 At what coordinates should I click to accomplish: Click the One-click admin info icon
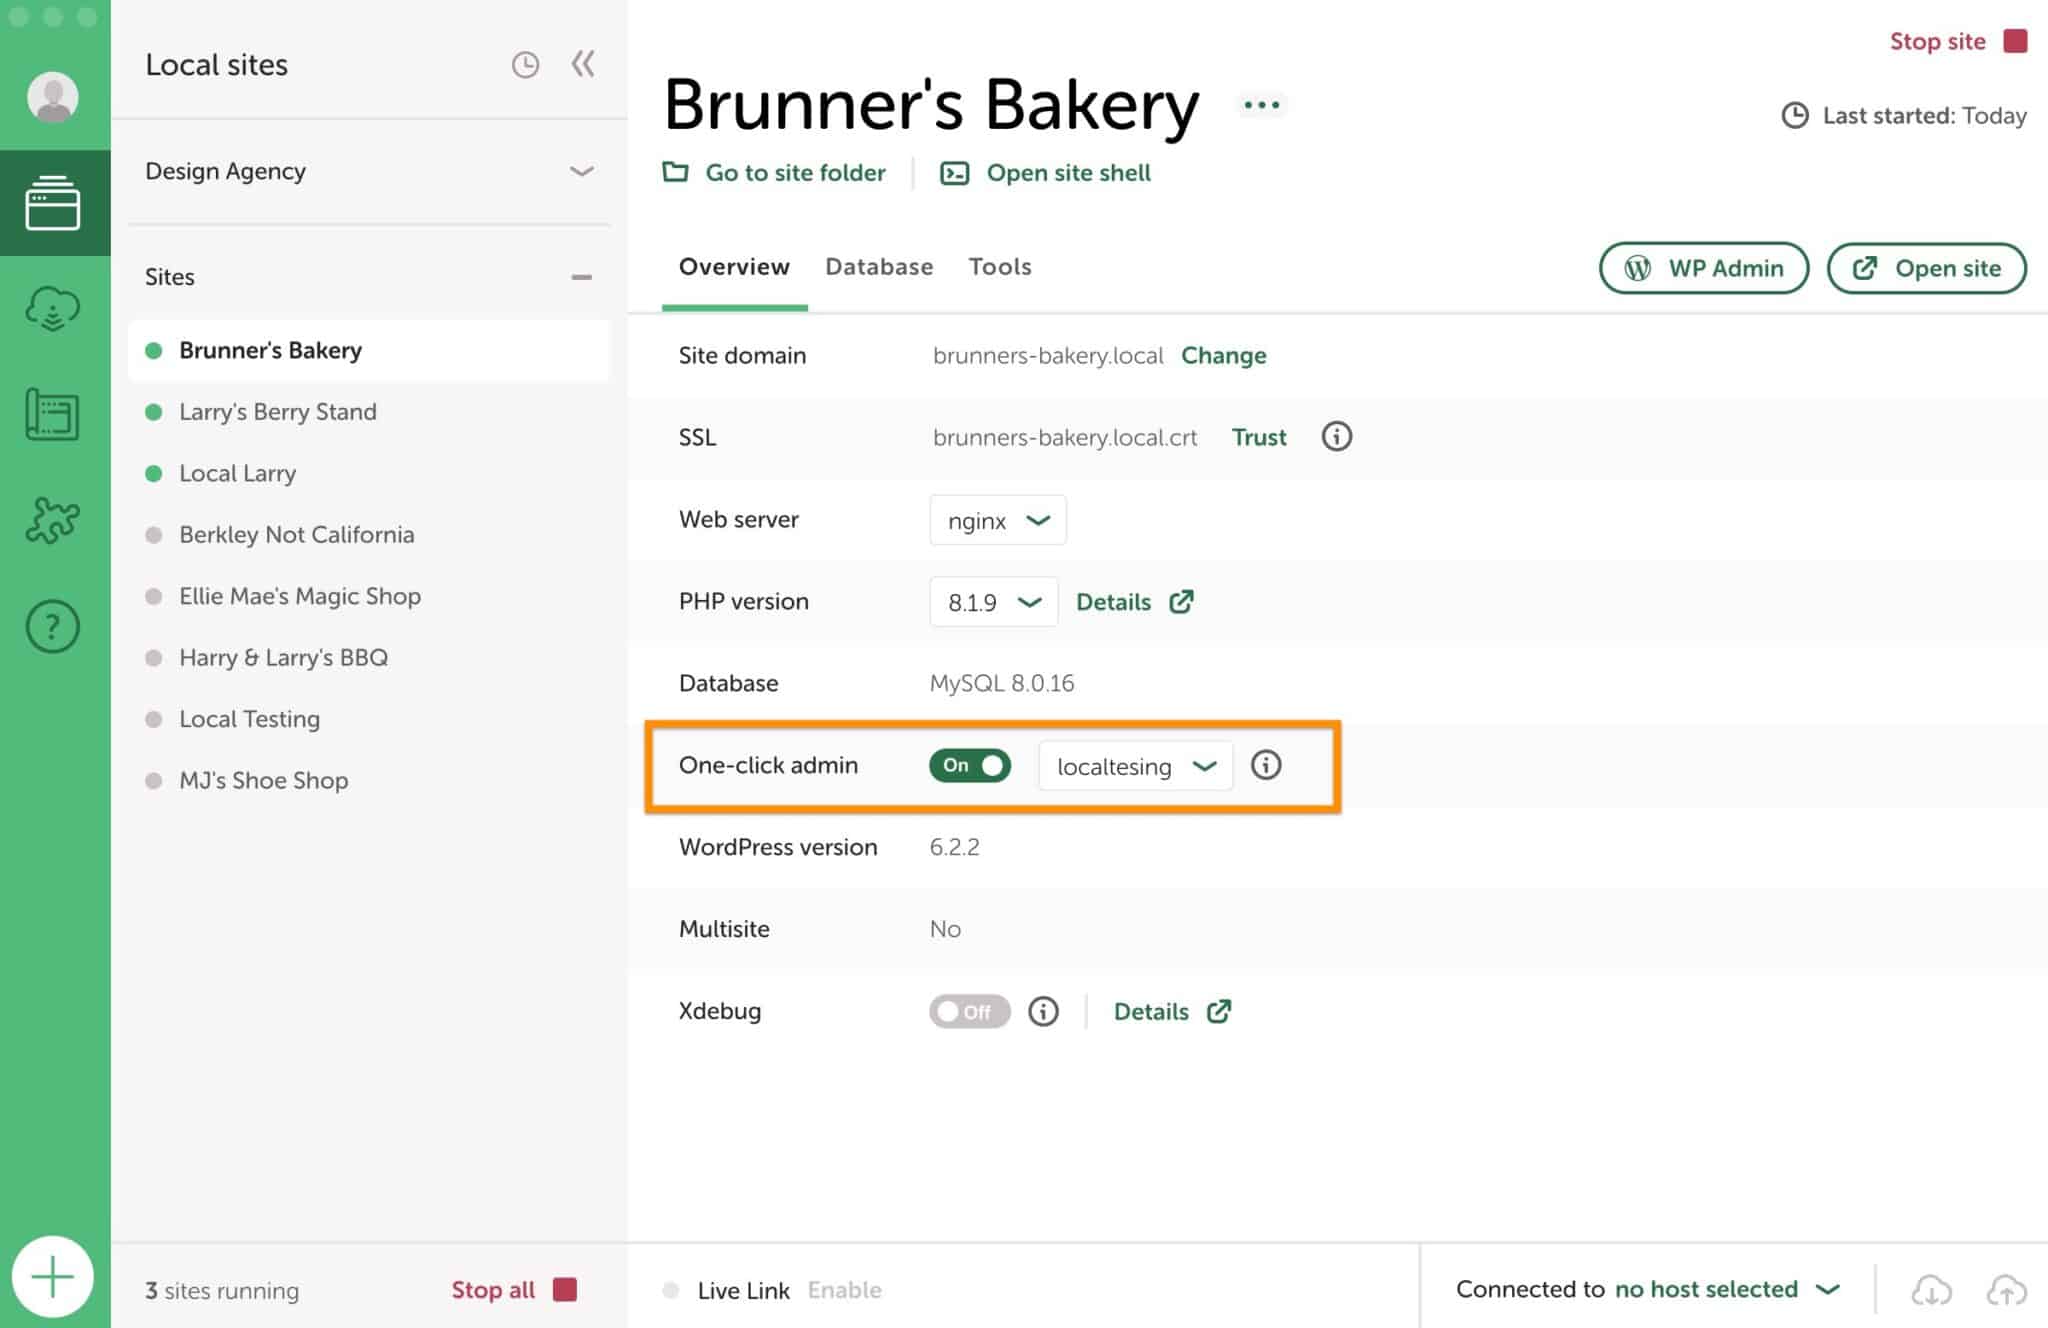coord(1266,766)
